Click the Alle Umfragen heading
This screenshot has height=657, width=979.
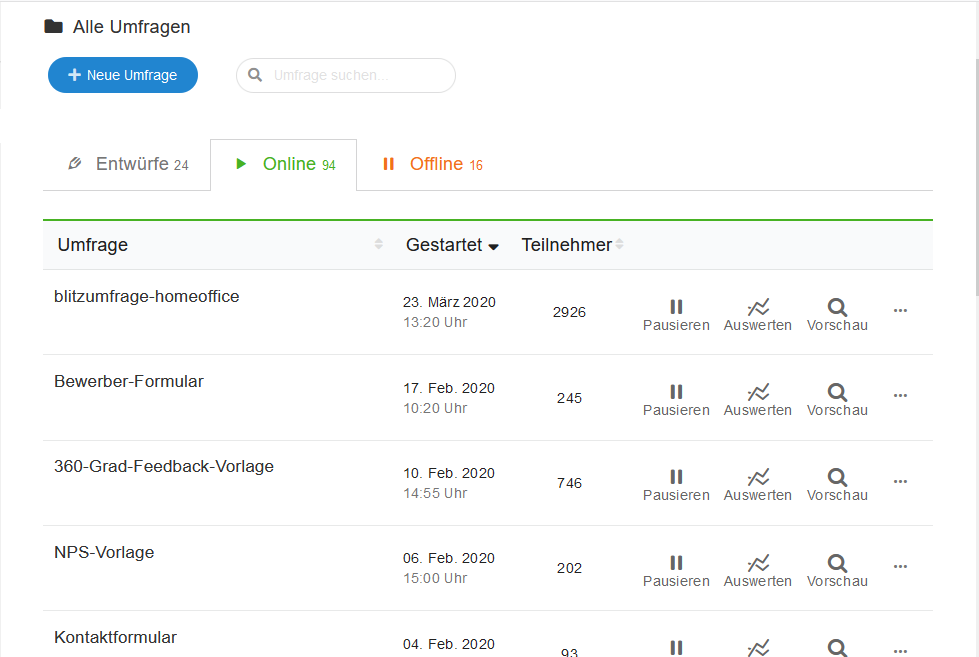[x=132, y=27]
